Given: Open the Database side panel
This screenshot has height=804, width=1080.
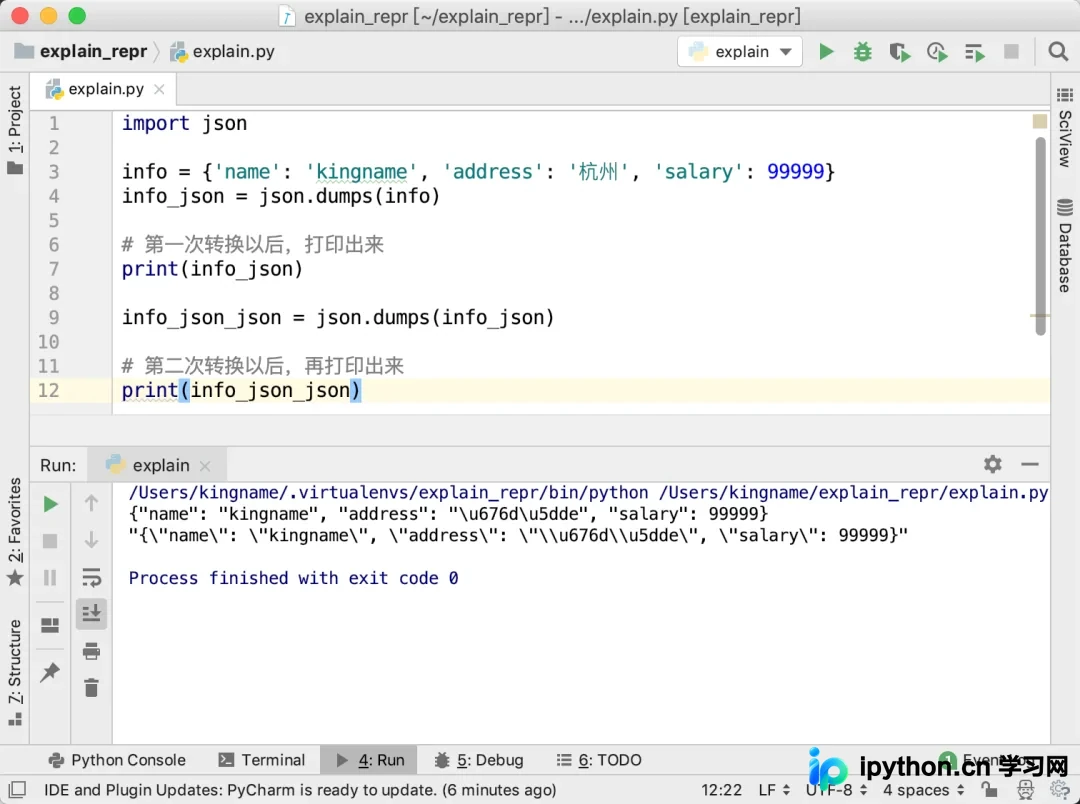Looking at the screenshot, I should (1064, 245).
